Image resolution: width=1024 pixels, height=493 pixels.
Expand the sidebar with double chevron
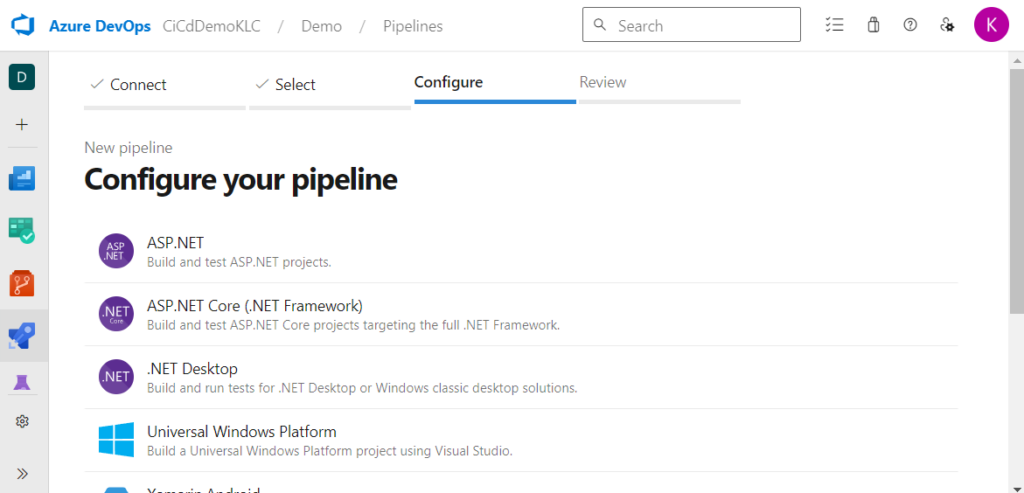pos(22,473)
